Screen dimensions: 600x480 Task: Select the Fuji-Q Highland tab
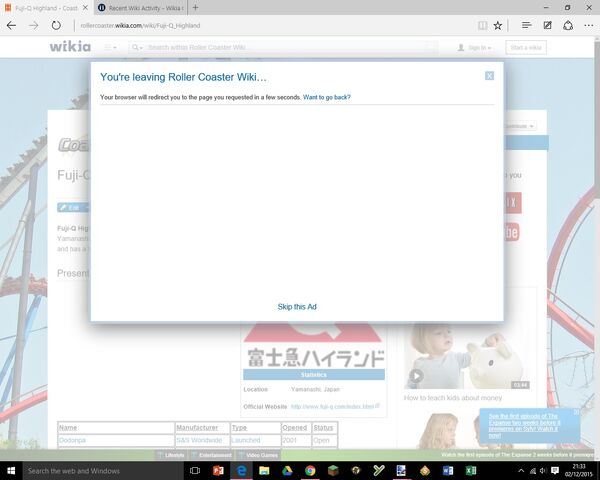[x=43, y=8]
